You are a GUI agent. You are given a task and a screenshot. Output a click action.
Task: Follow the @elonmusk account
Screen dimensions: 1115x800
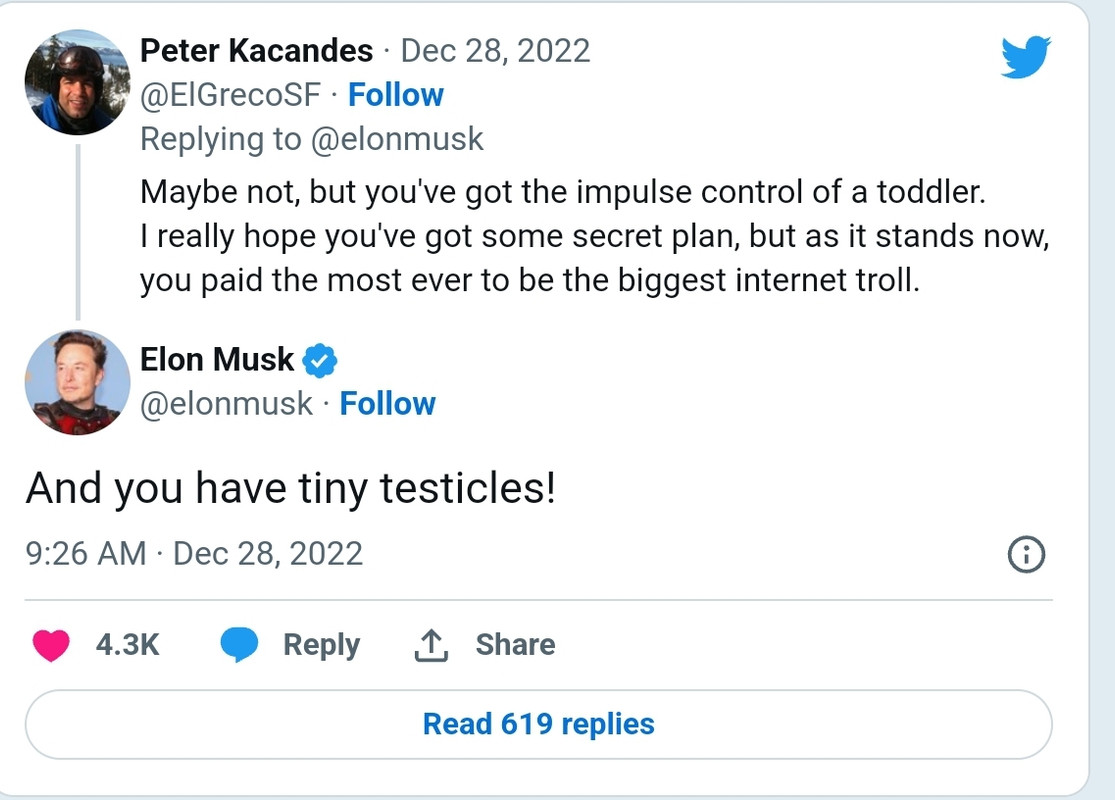click(387, 404)
